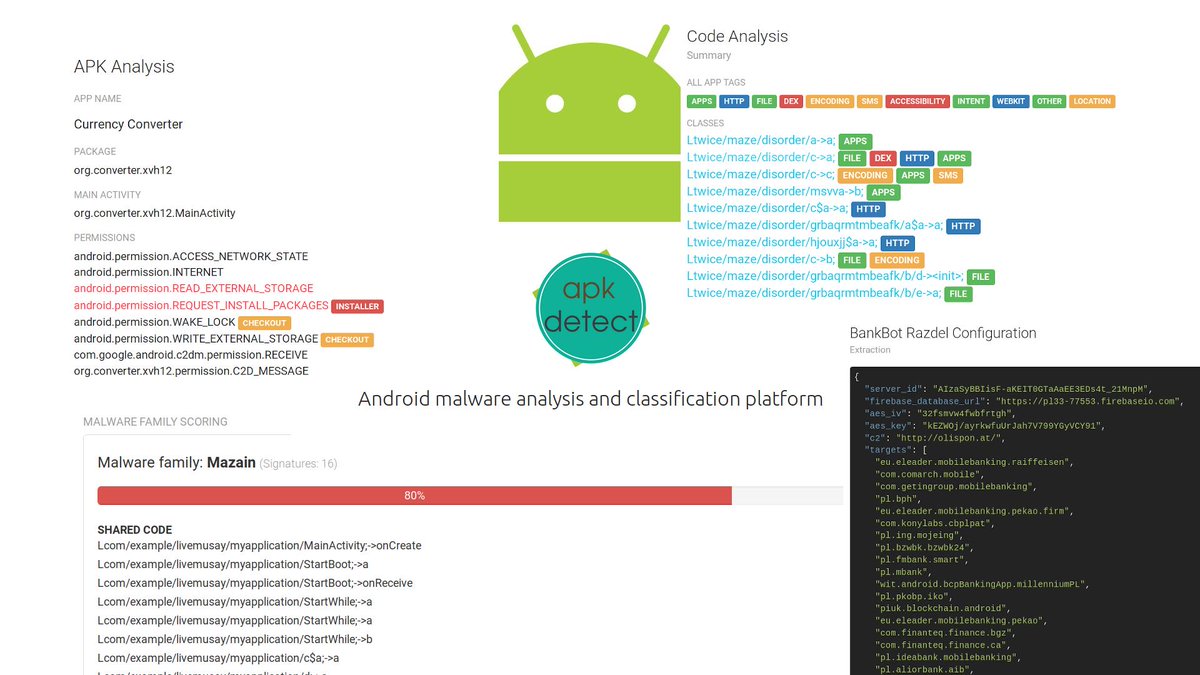
Task: Click SMS tag beside class c->c;
Action: click(948, 175)
